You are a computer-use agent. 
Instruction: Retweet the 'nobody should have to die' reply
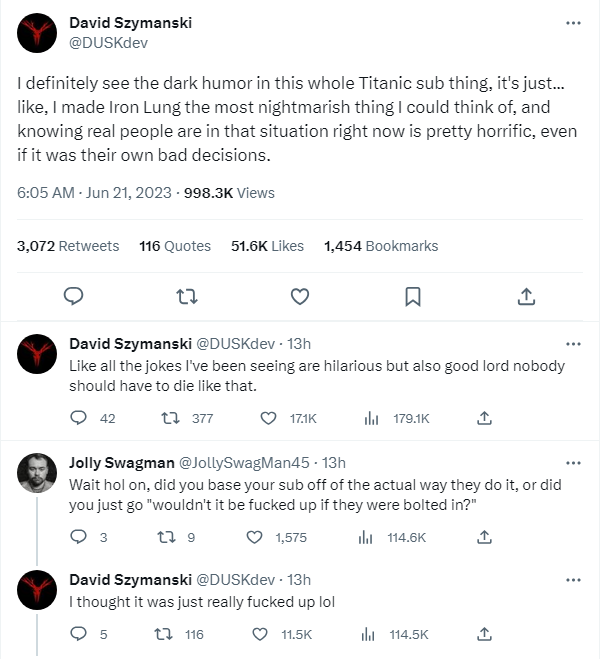(x=170, y=418)
